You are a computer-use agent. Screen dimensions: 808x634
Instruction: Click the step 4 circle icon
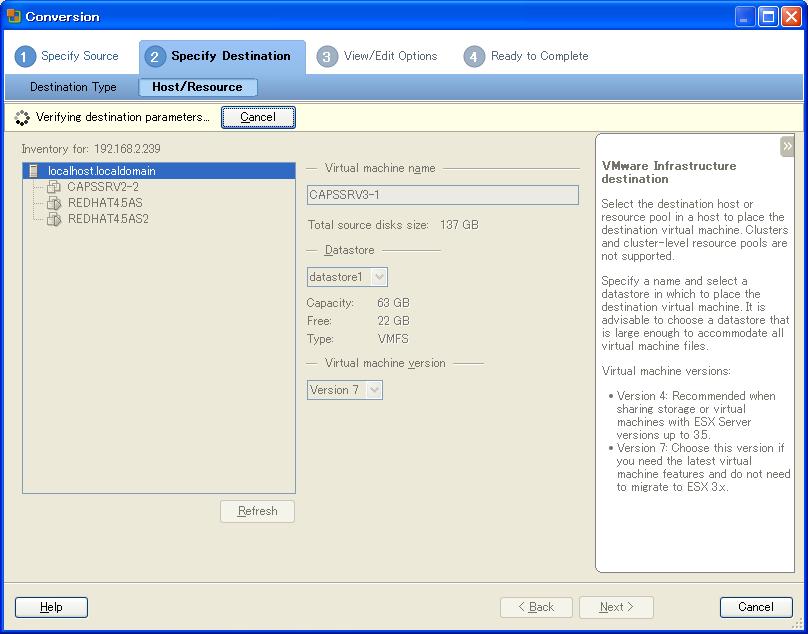(474, 56)
